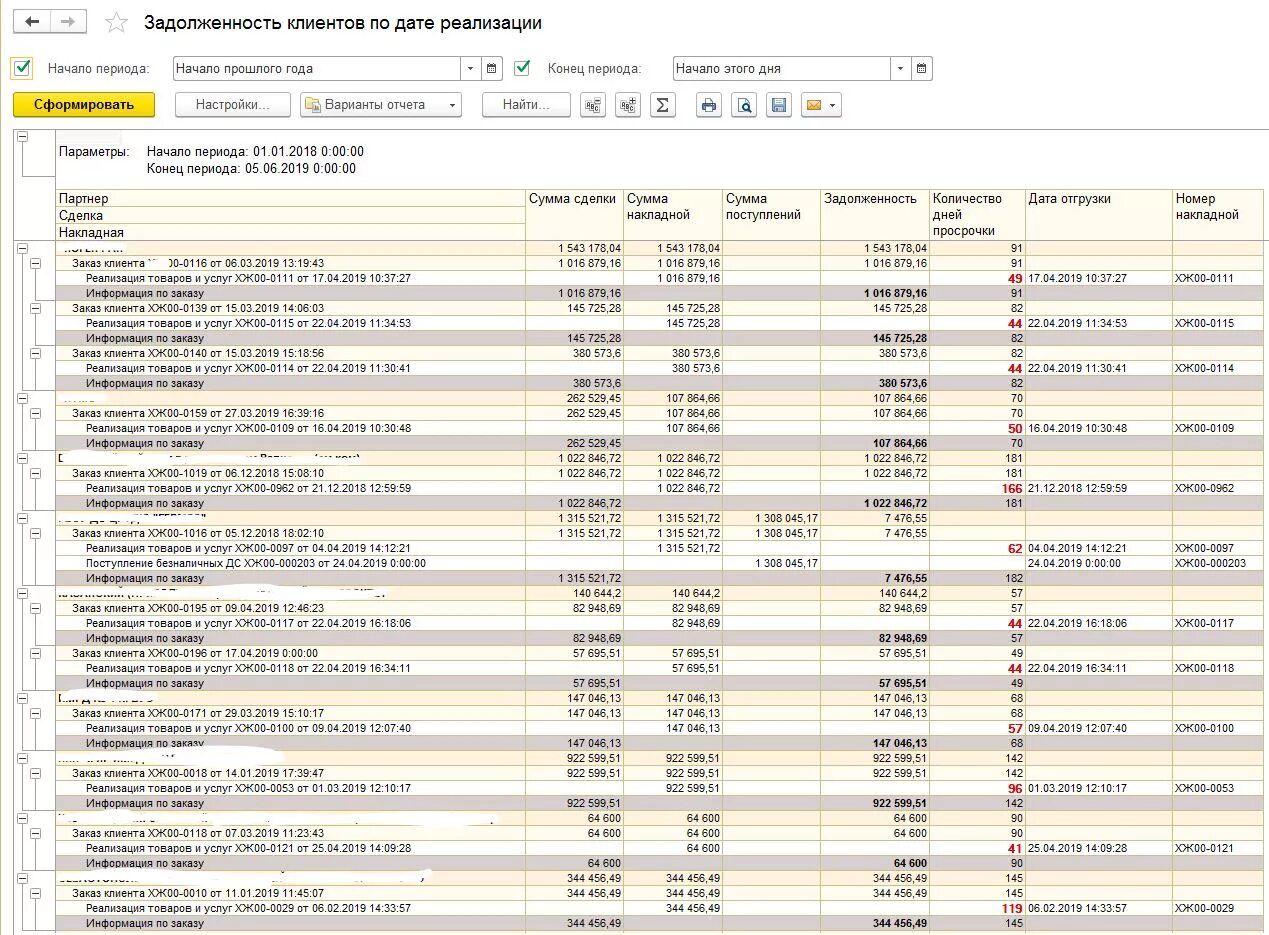Go forward with the right arrow button

click(68, 21)
